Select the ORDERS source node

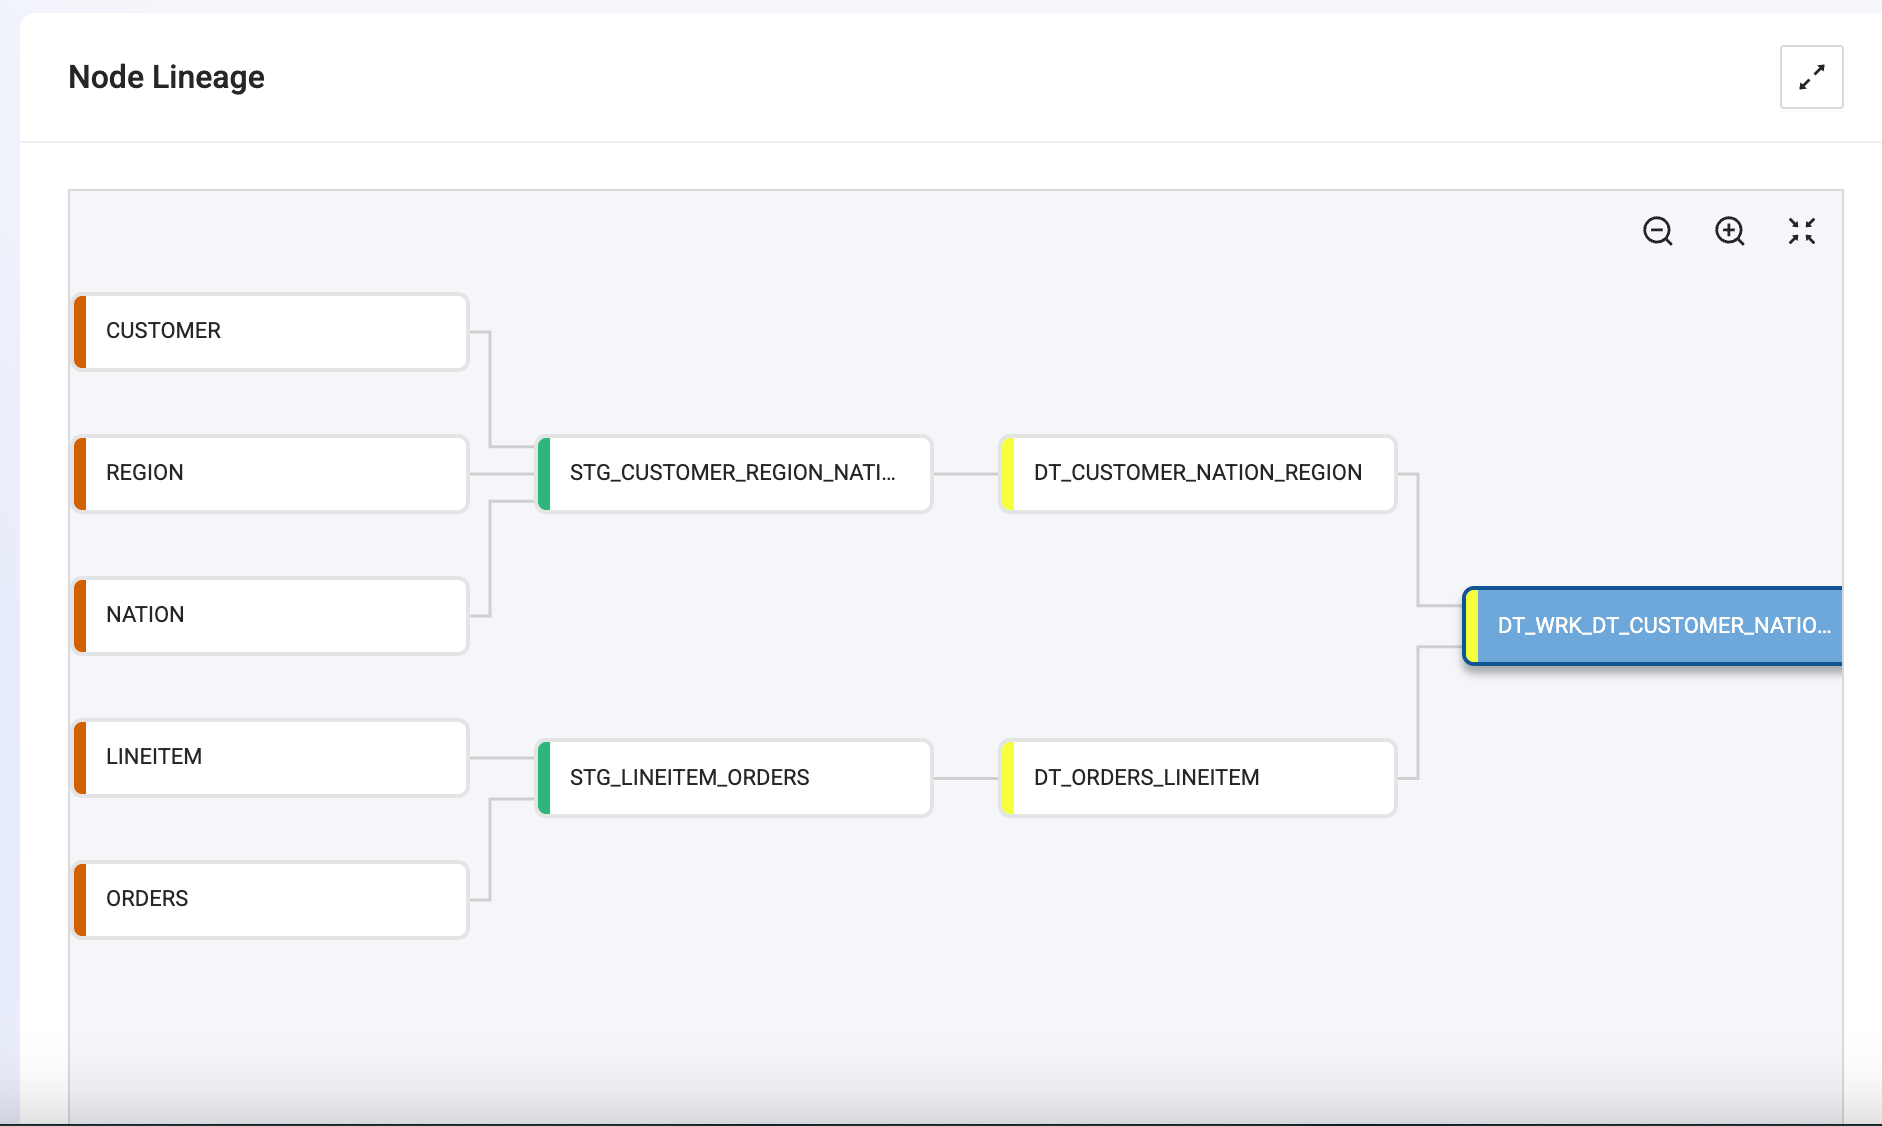pos(271,899)
